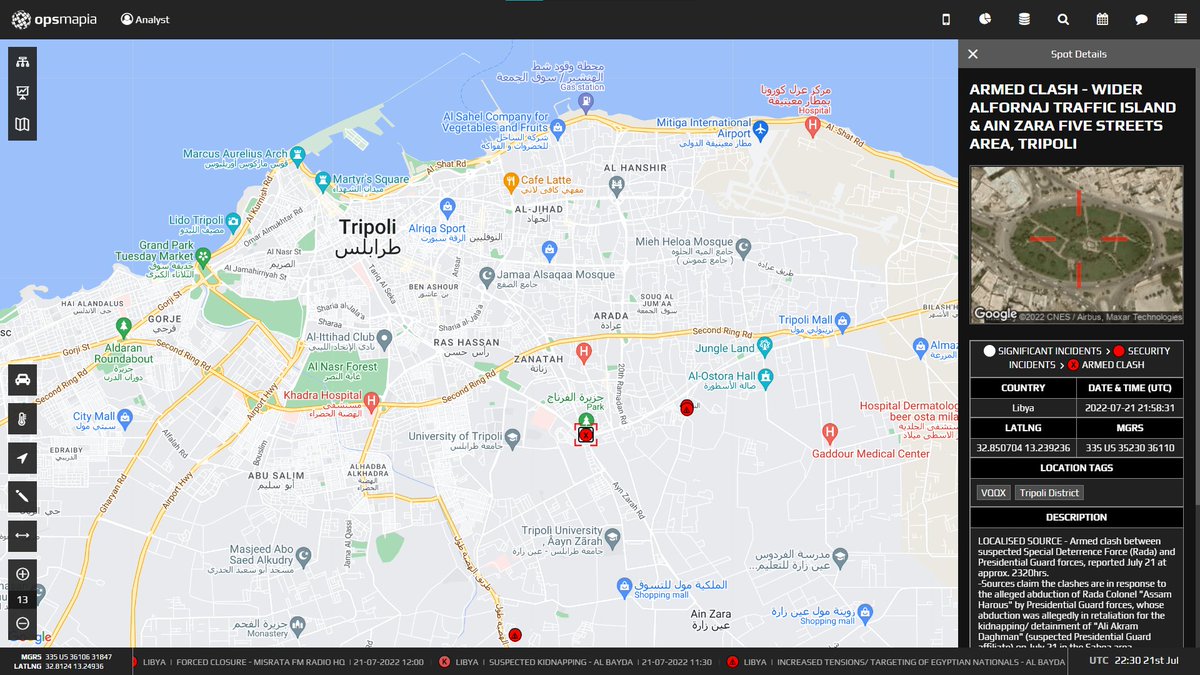Screen dimensions: 1200x675
Task: Click the Jungle Land marker
Action: [x=766, y=345]
